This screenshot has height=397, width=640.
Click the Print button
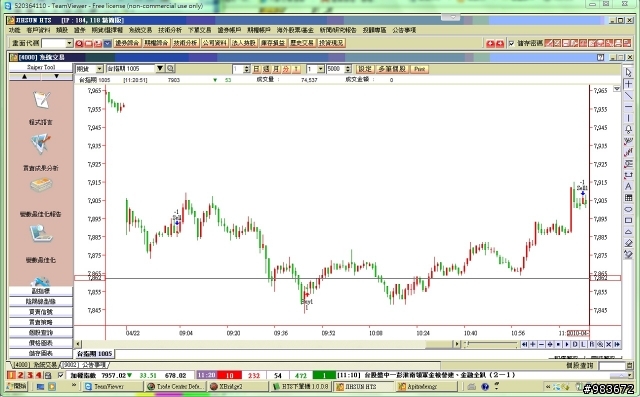[x=419, y=69]
